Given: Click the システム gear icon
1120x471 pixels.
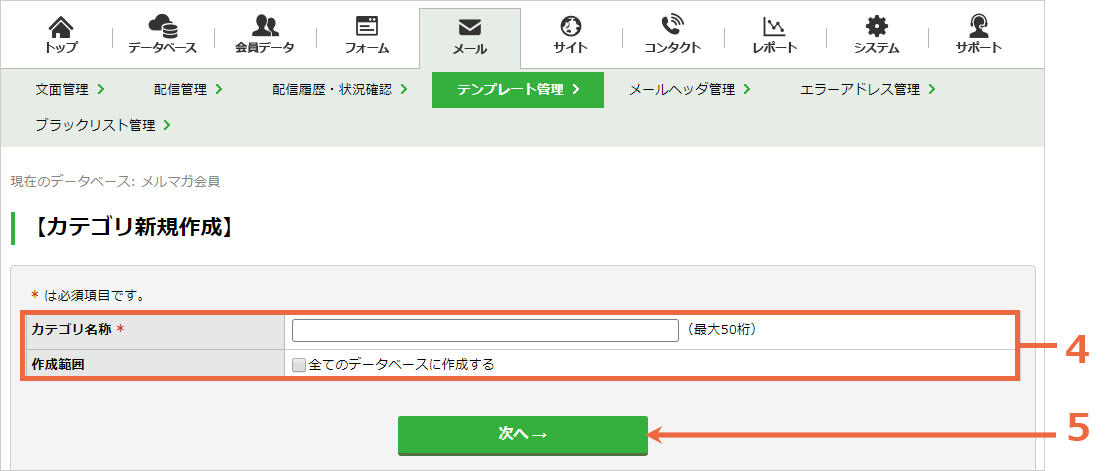Looking at the screenshot, I should (876, 27).
